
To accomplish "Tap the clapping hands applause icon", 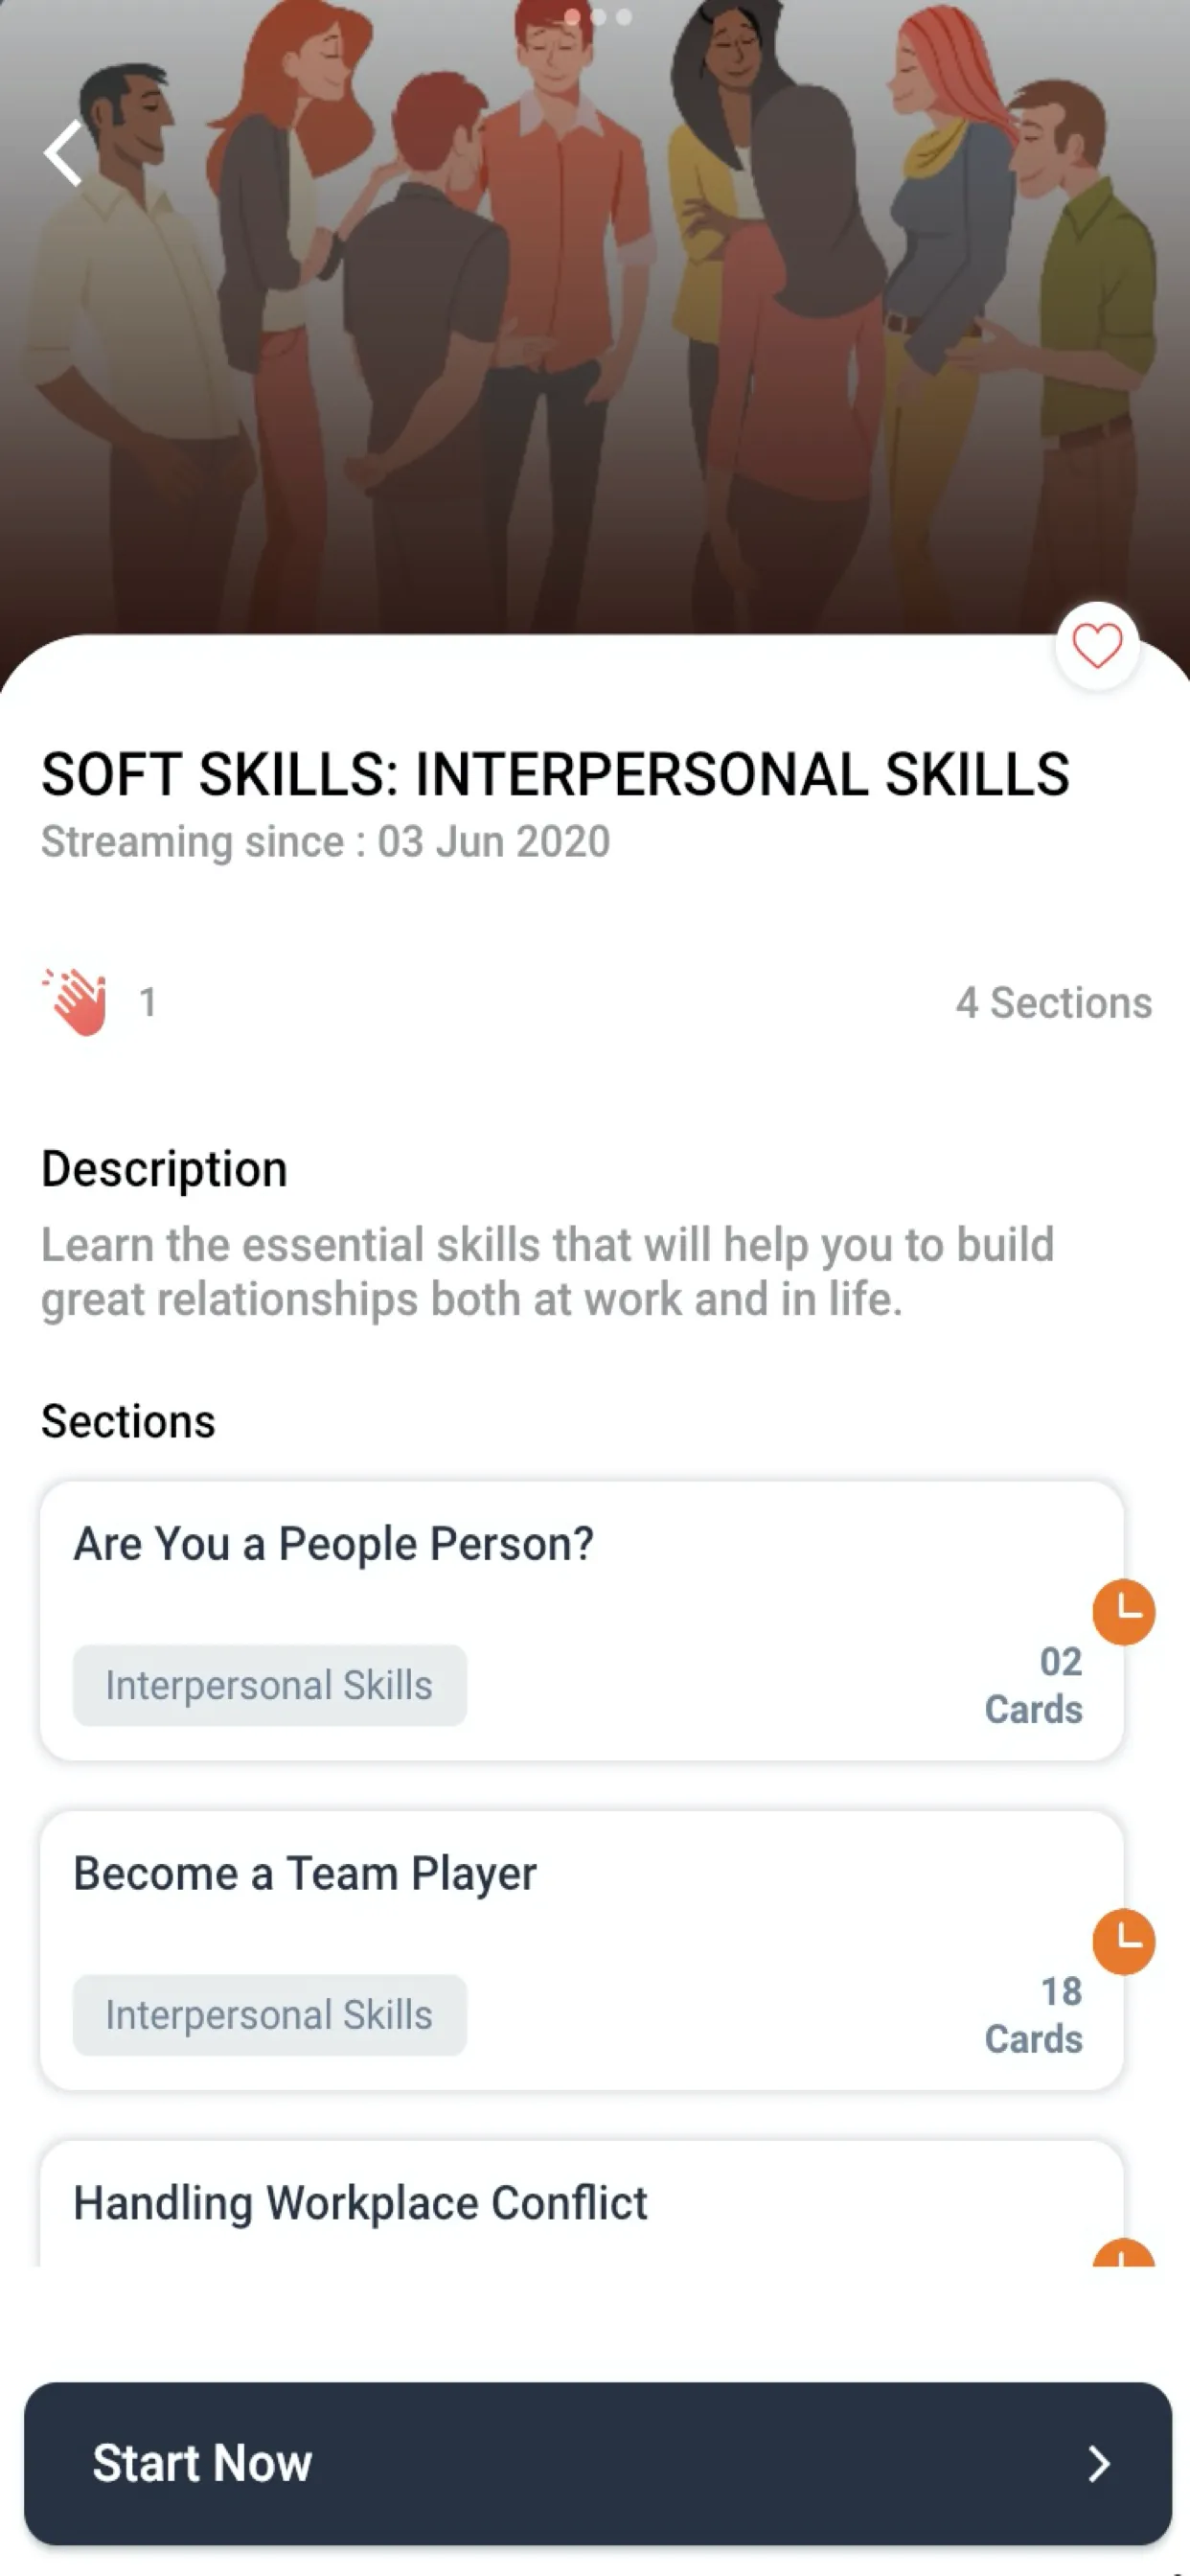I will (76, 1001).
